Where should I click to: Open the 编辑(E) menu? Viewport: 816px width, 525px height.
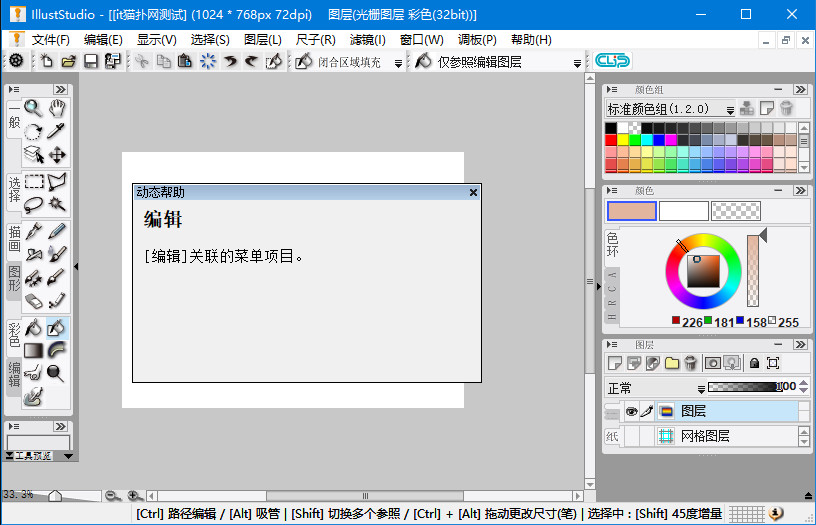pos(103,40)
